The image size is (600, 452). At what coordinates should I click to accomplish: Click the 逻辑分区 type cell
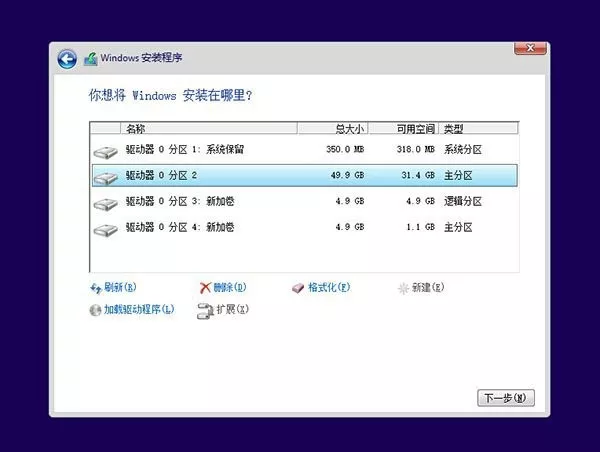click(463, 201)
